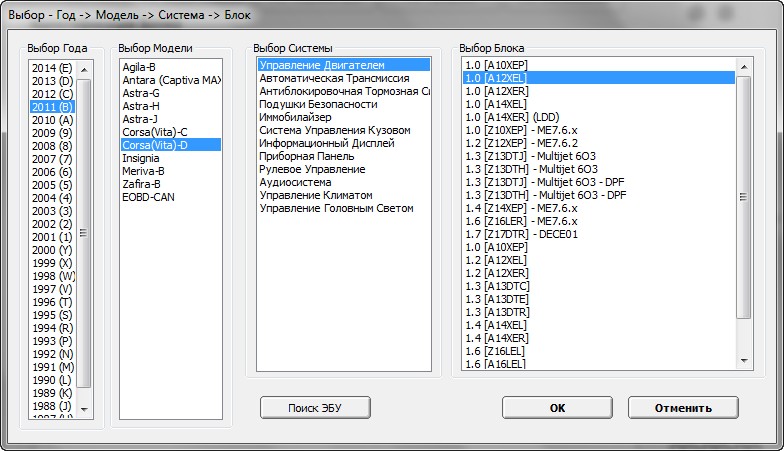The image size is (784, 451).
Task: Select system Иммобилайзер
Action: [x=344, y=117]
